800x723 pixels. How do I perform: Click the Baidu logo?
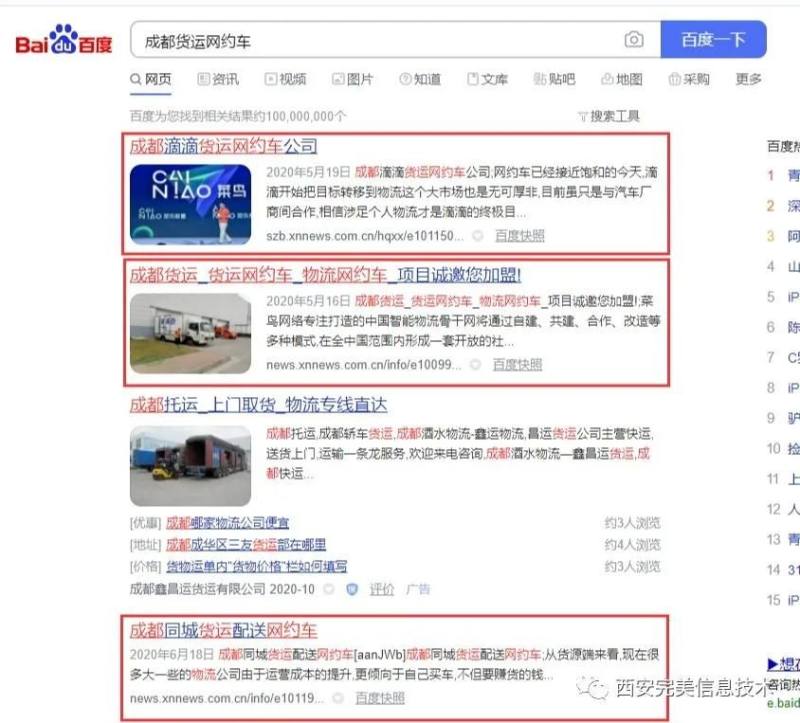63,40
